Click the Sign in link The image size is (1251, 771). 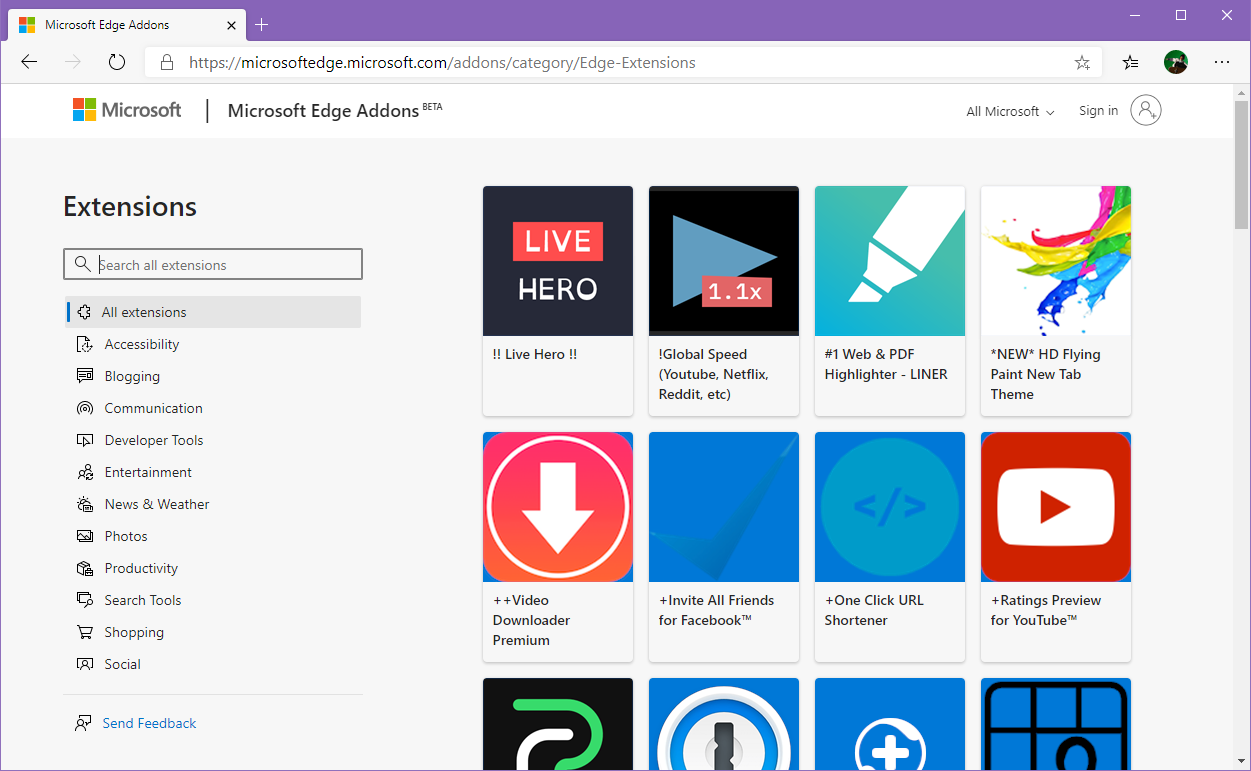pos(1098,111)
